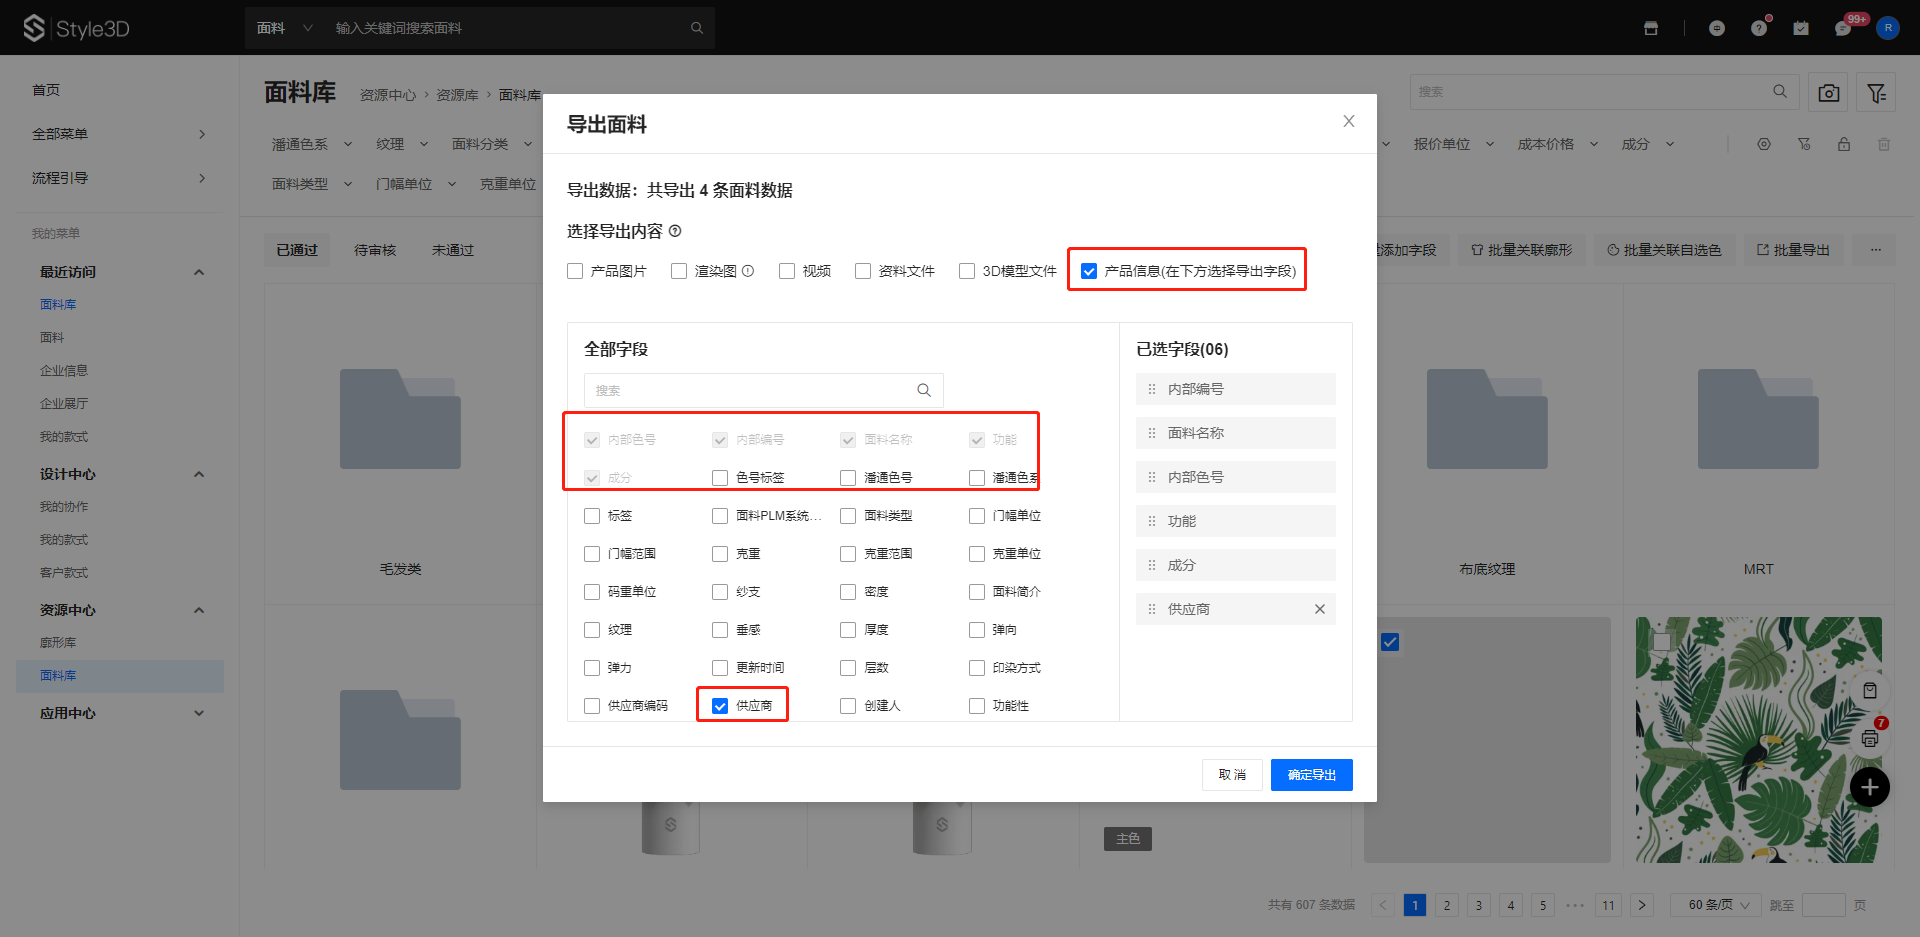Click the camera image search icon

(x=1828, y=93)
